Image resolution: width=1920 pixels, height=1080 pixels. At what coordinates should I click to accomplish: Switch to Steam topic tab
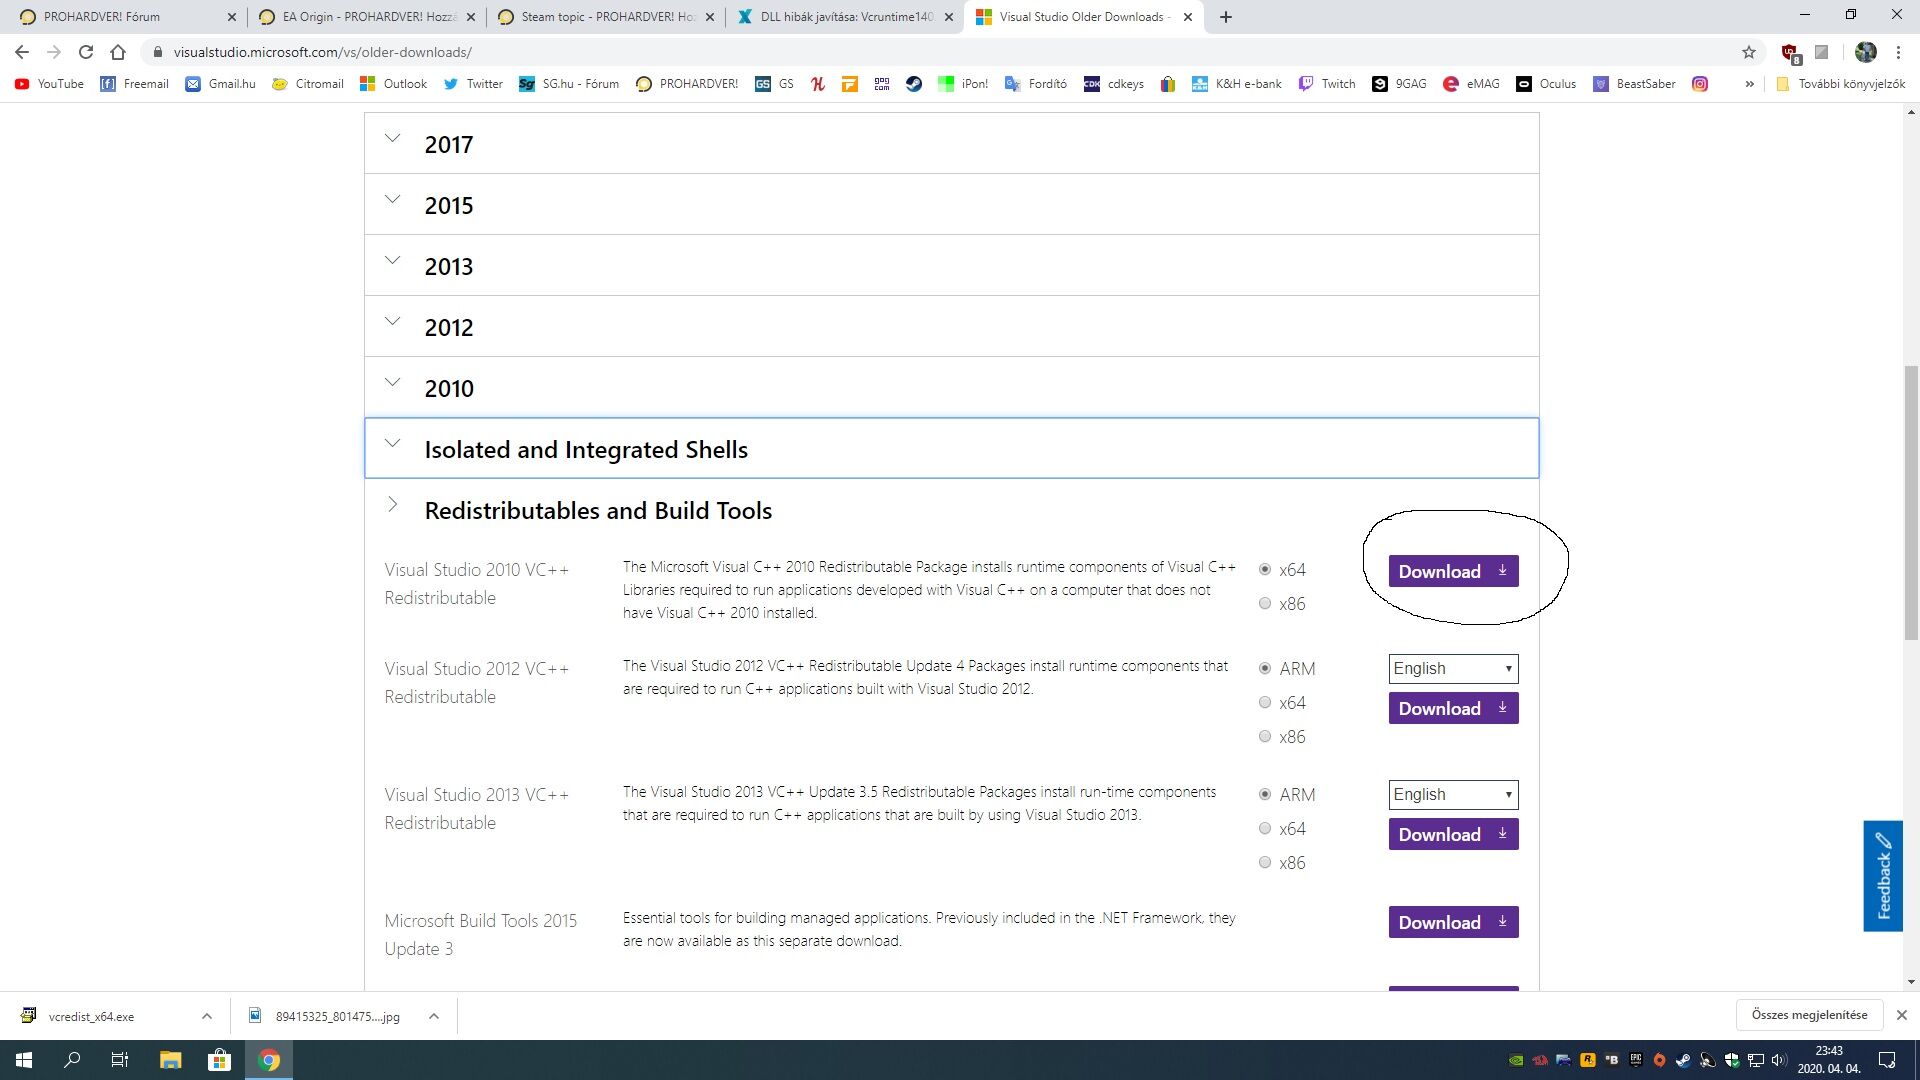(x=605, y=17)
